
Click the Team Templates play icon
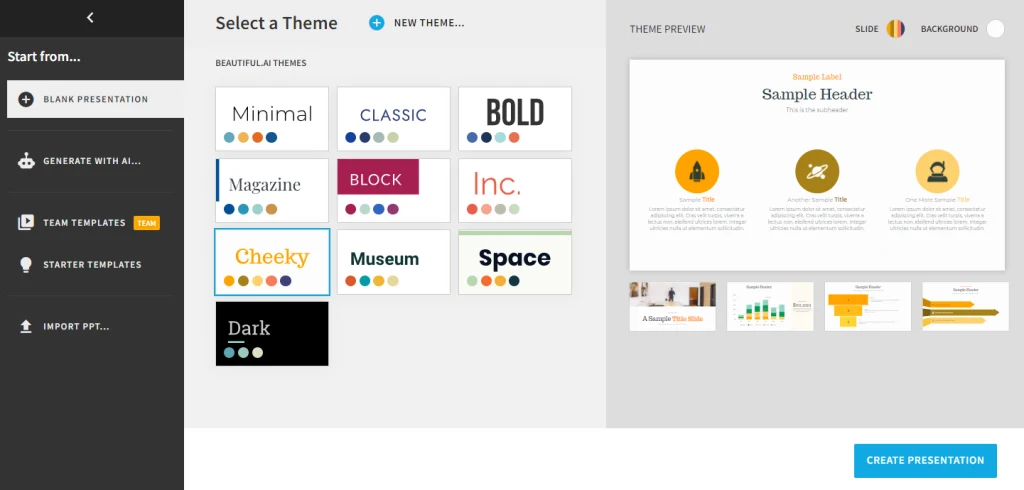[25, 223]
